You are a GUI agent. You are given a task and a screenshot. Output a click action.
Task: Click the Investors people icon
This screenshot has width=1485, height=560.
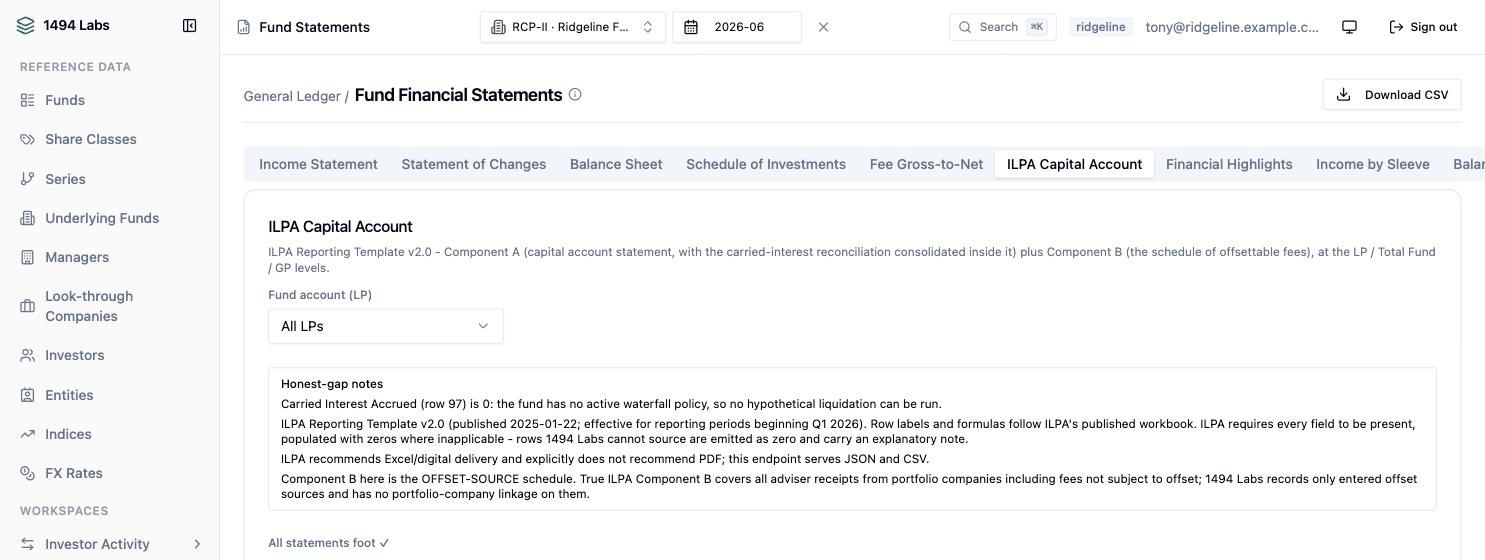point(27,355)
